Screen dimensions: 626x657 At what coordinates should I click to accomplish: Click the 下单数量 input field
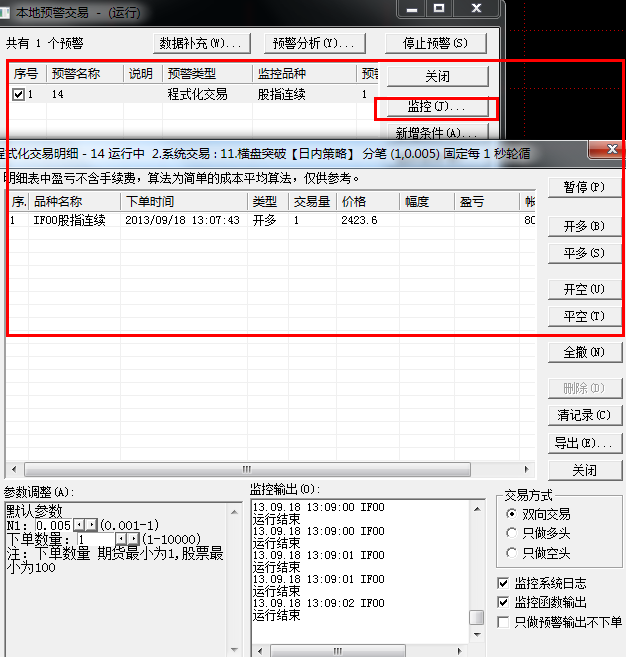[x=96, y=539]
